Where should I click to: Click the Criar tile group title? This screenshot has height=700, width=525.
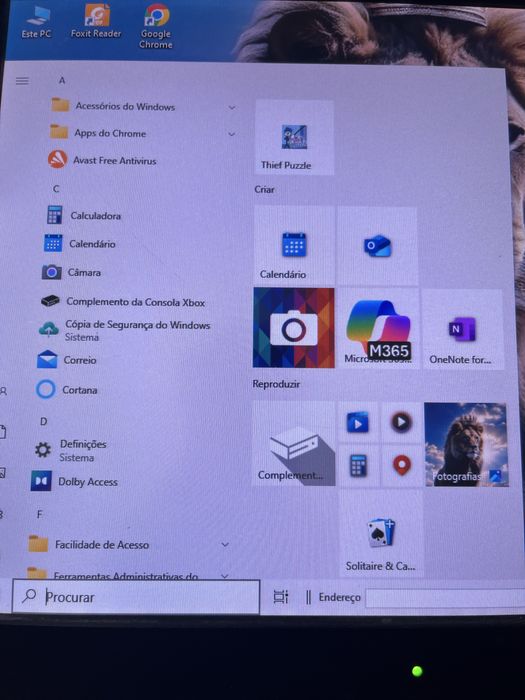[x=264, y=189]
